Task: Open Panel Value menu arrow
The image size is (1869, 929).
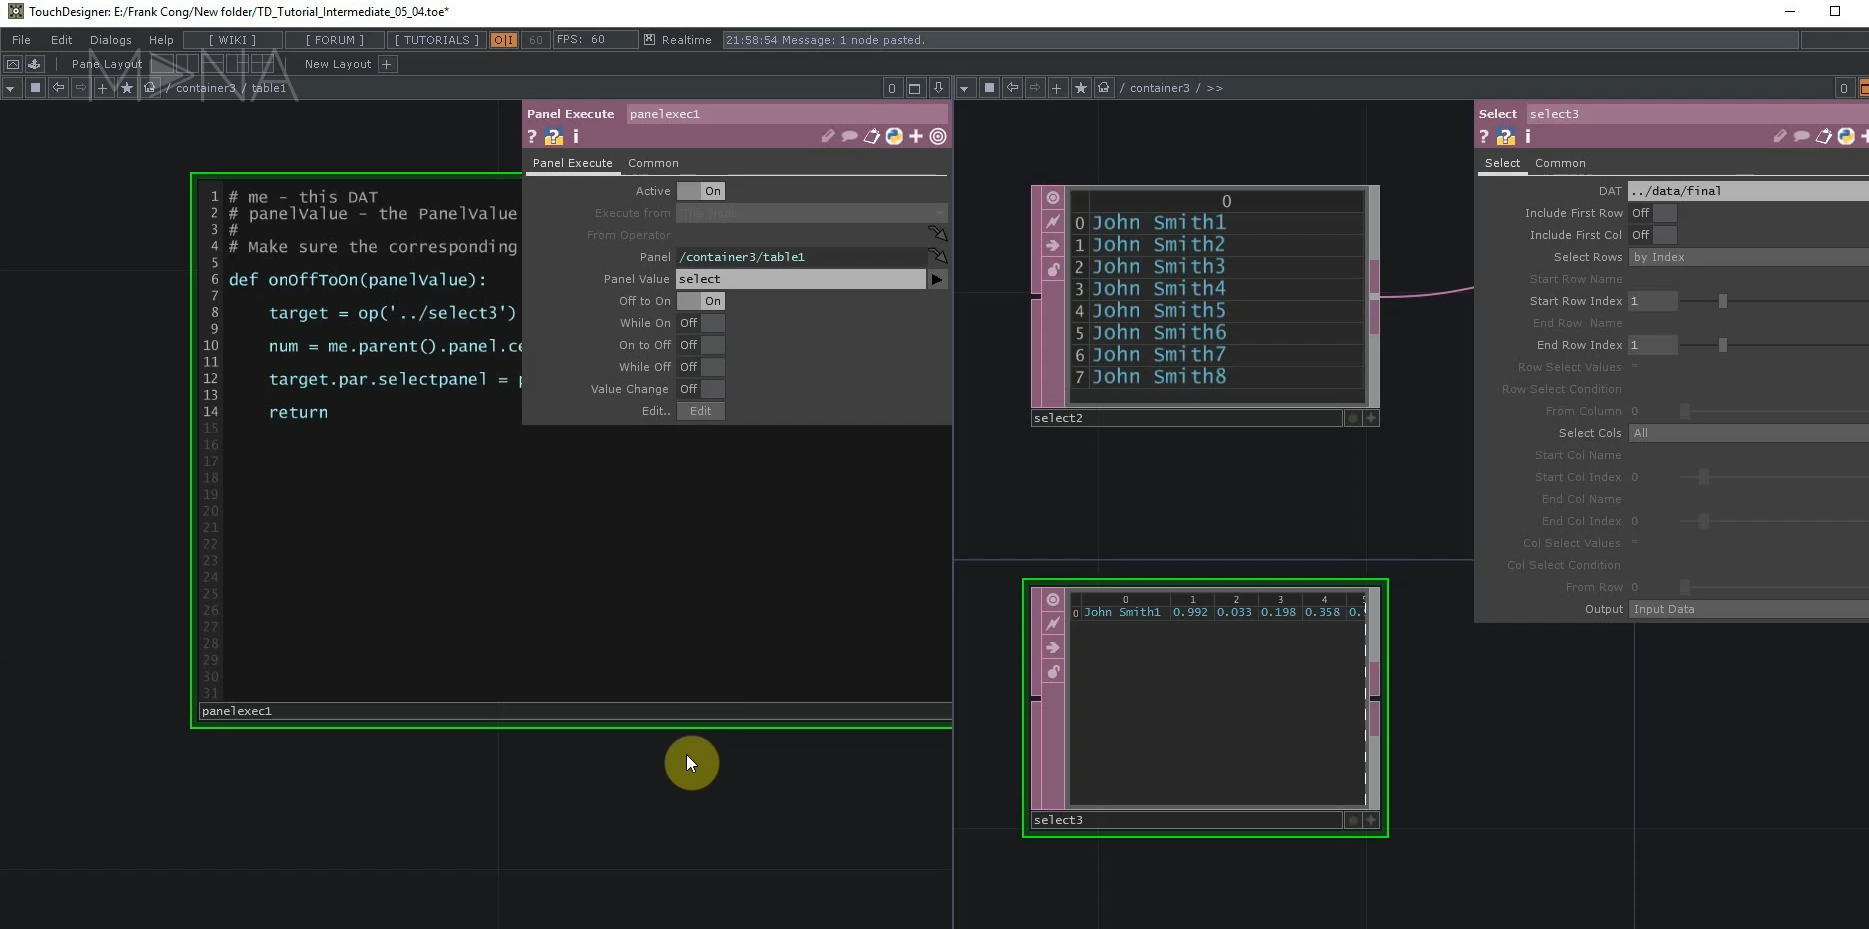Action: 937,279
